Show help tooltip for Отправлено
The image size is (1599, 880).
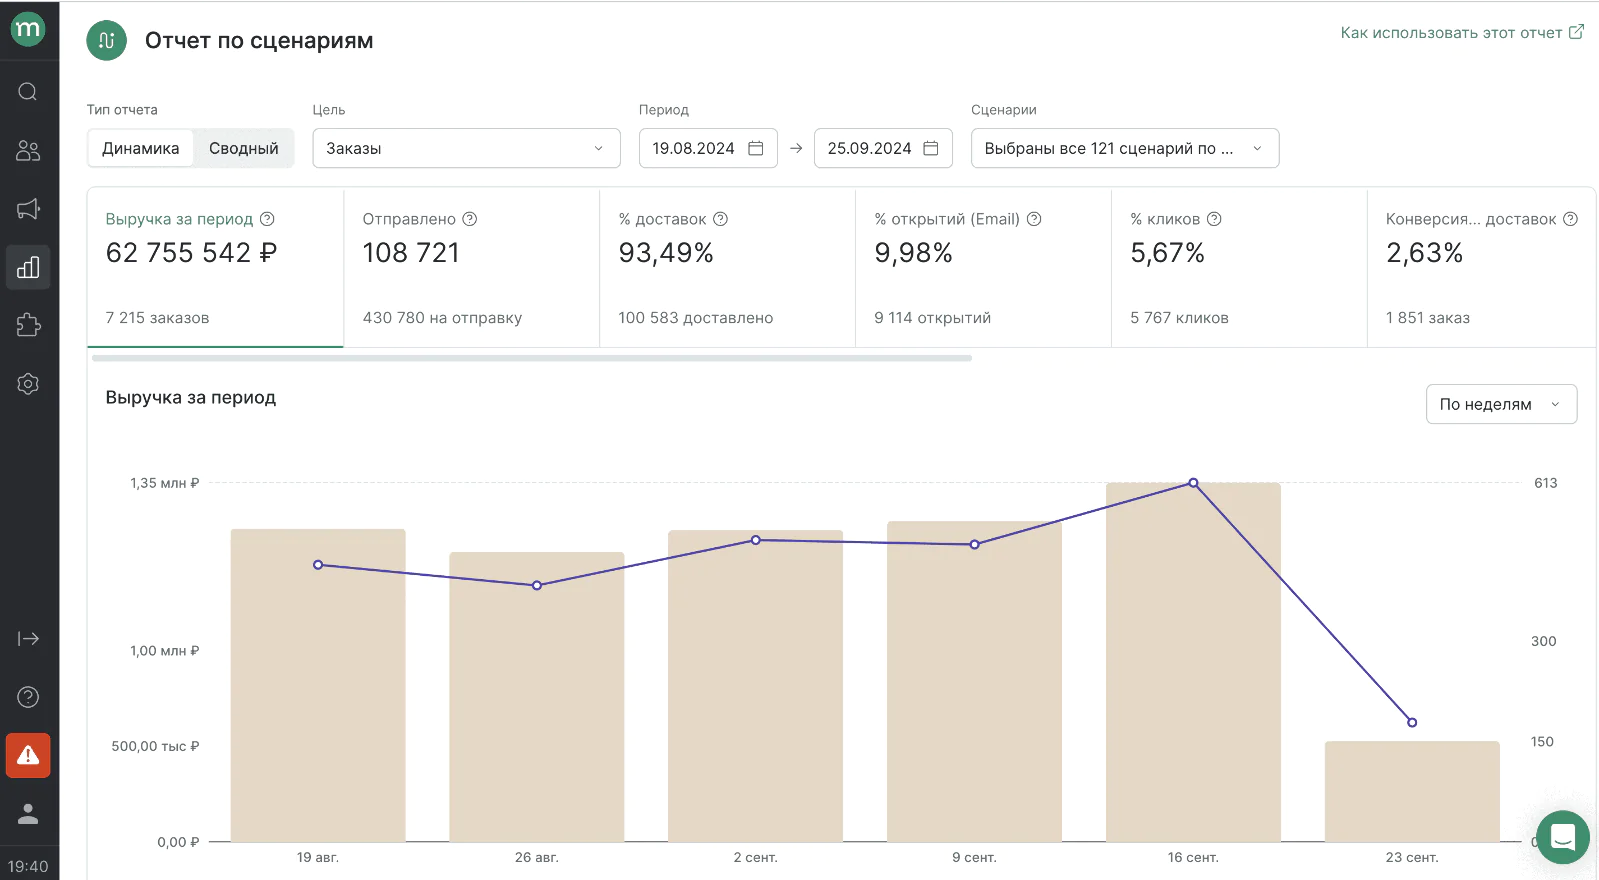click(470, 219)
